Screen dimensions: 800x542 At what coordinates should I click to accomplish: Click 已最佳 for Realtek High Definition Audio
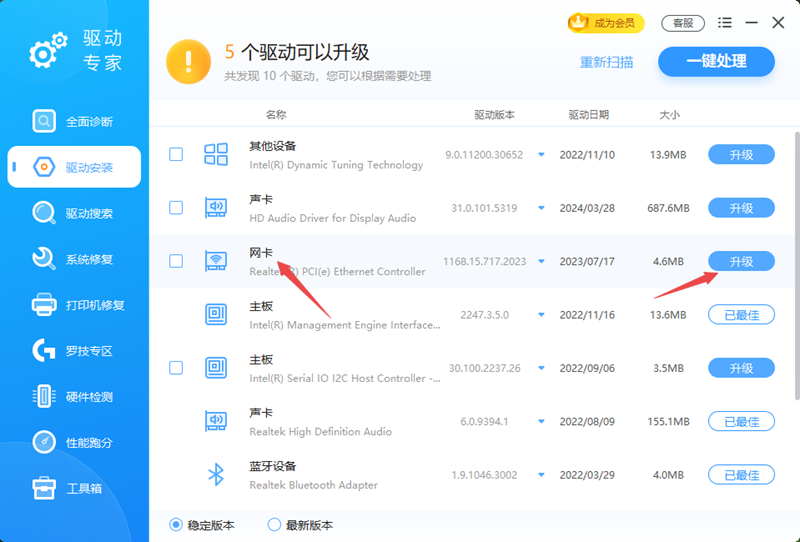click(741, 421)
